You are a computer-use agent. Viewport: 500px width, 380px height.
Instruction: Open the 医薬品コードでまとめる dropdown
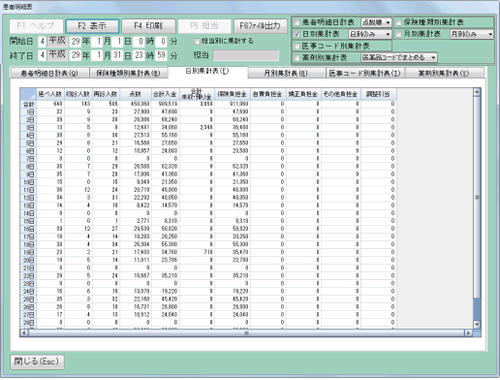point(399,58)
